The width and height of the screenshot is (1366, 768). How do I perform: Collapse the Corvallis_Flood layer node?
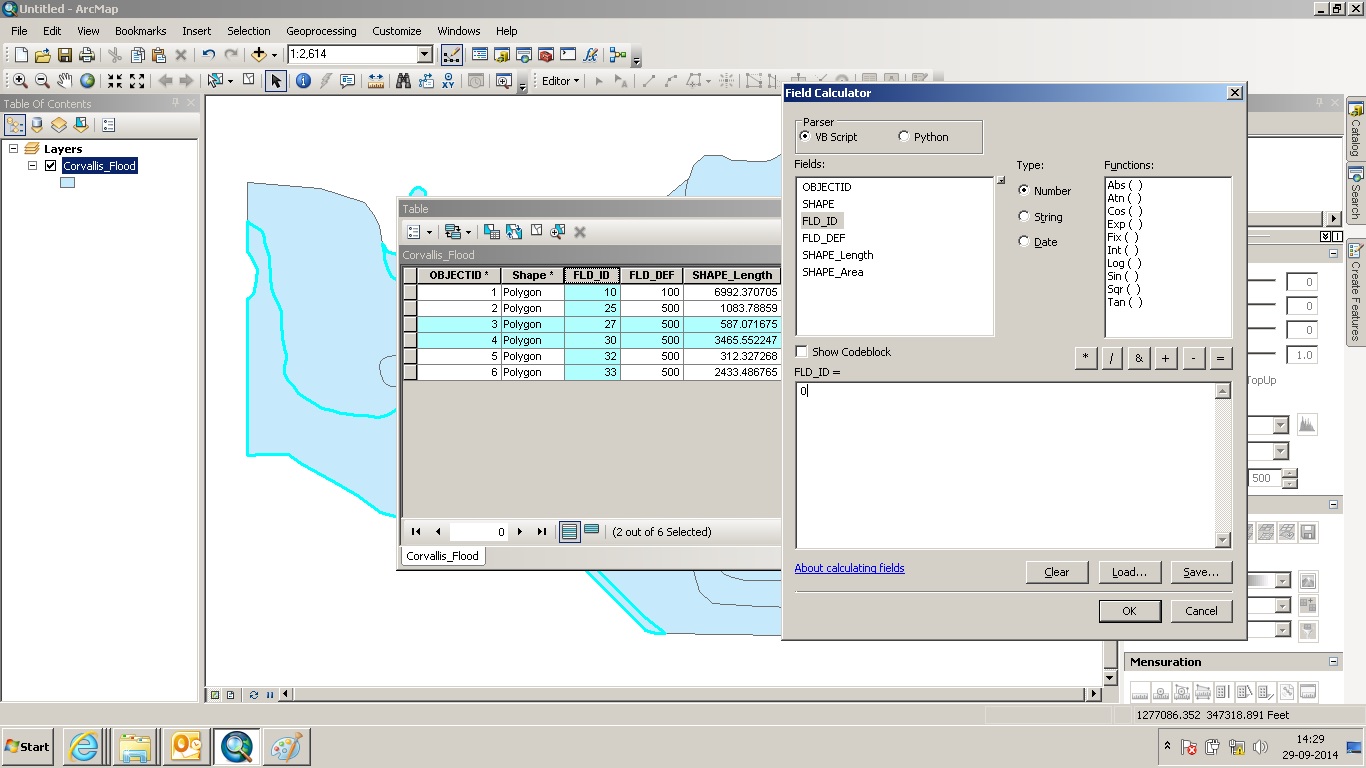coord(33,166)
